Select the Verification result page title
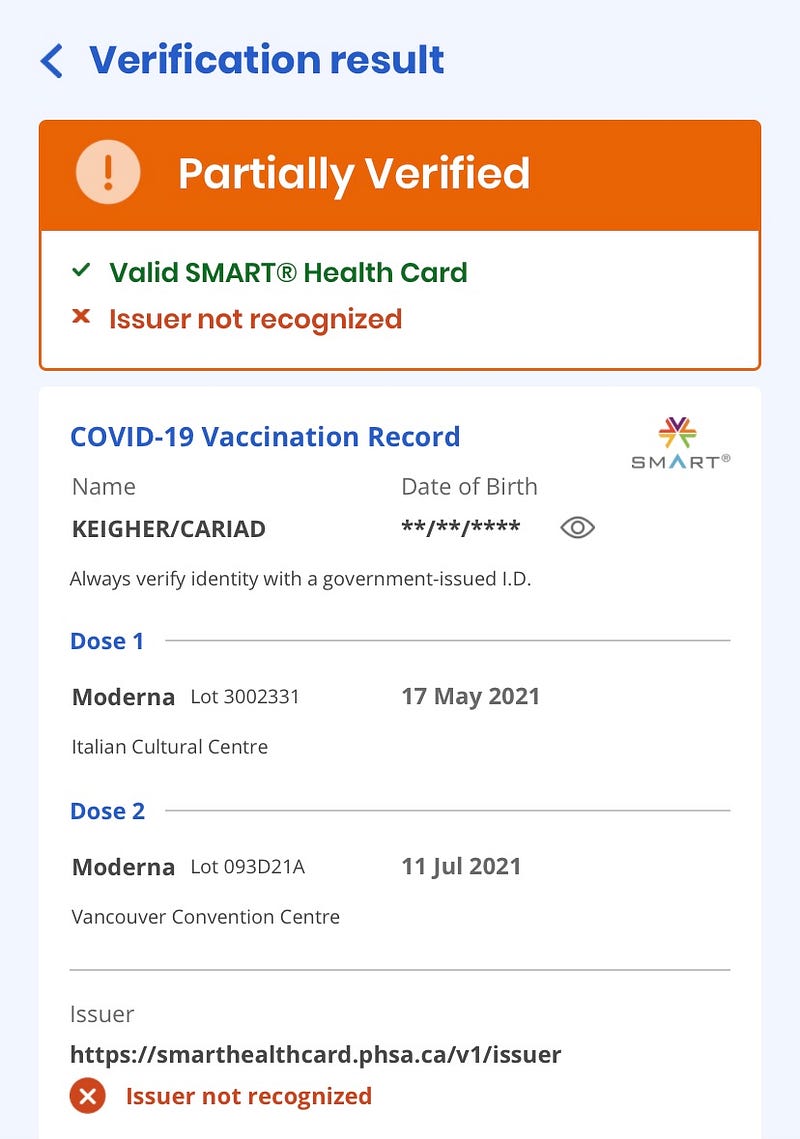 tap(267, 60)
